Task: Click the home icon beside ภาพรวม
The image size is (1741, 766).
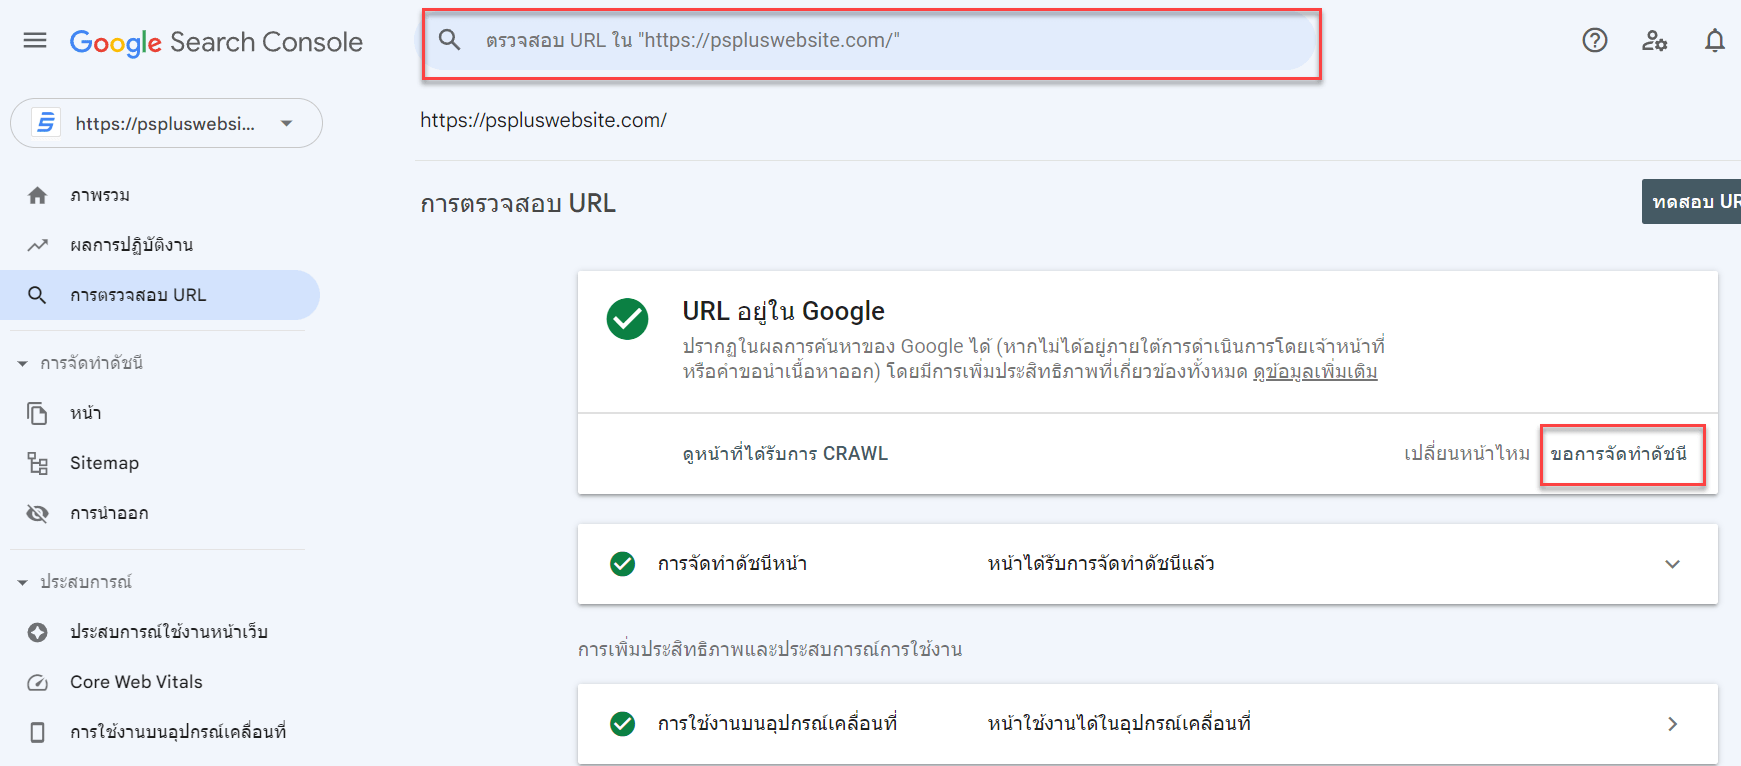Action: (x=38, y=195)
